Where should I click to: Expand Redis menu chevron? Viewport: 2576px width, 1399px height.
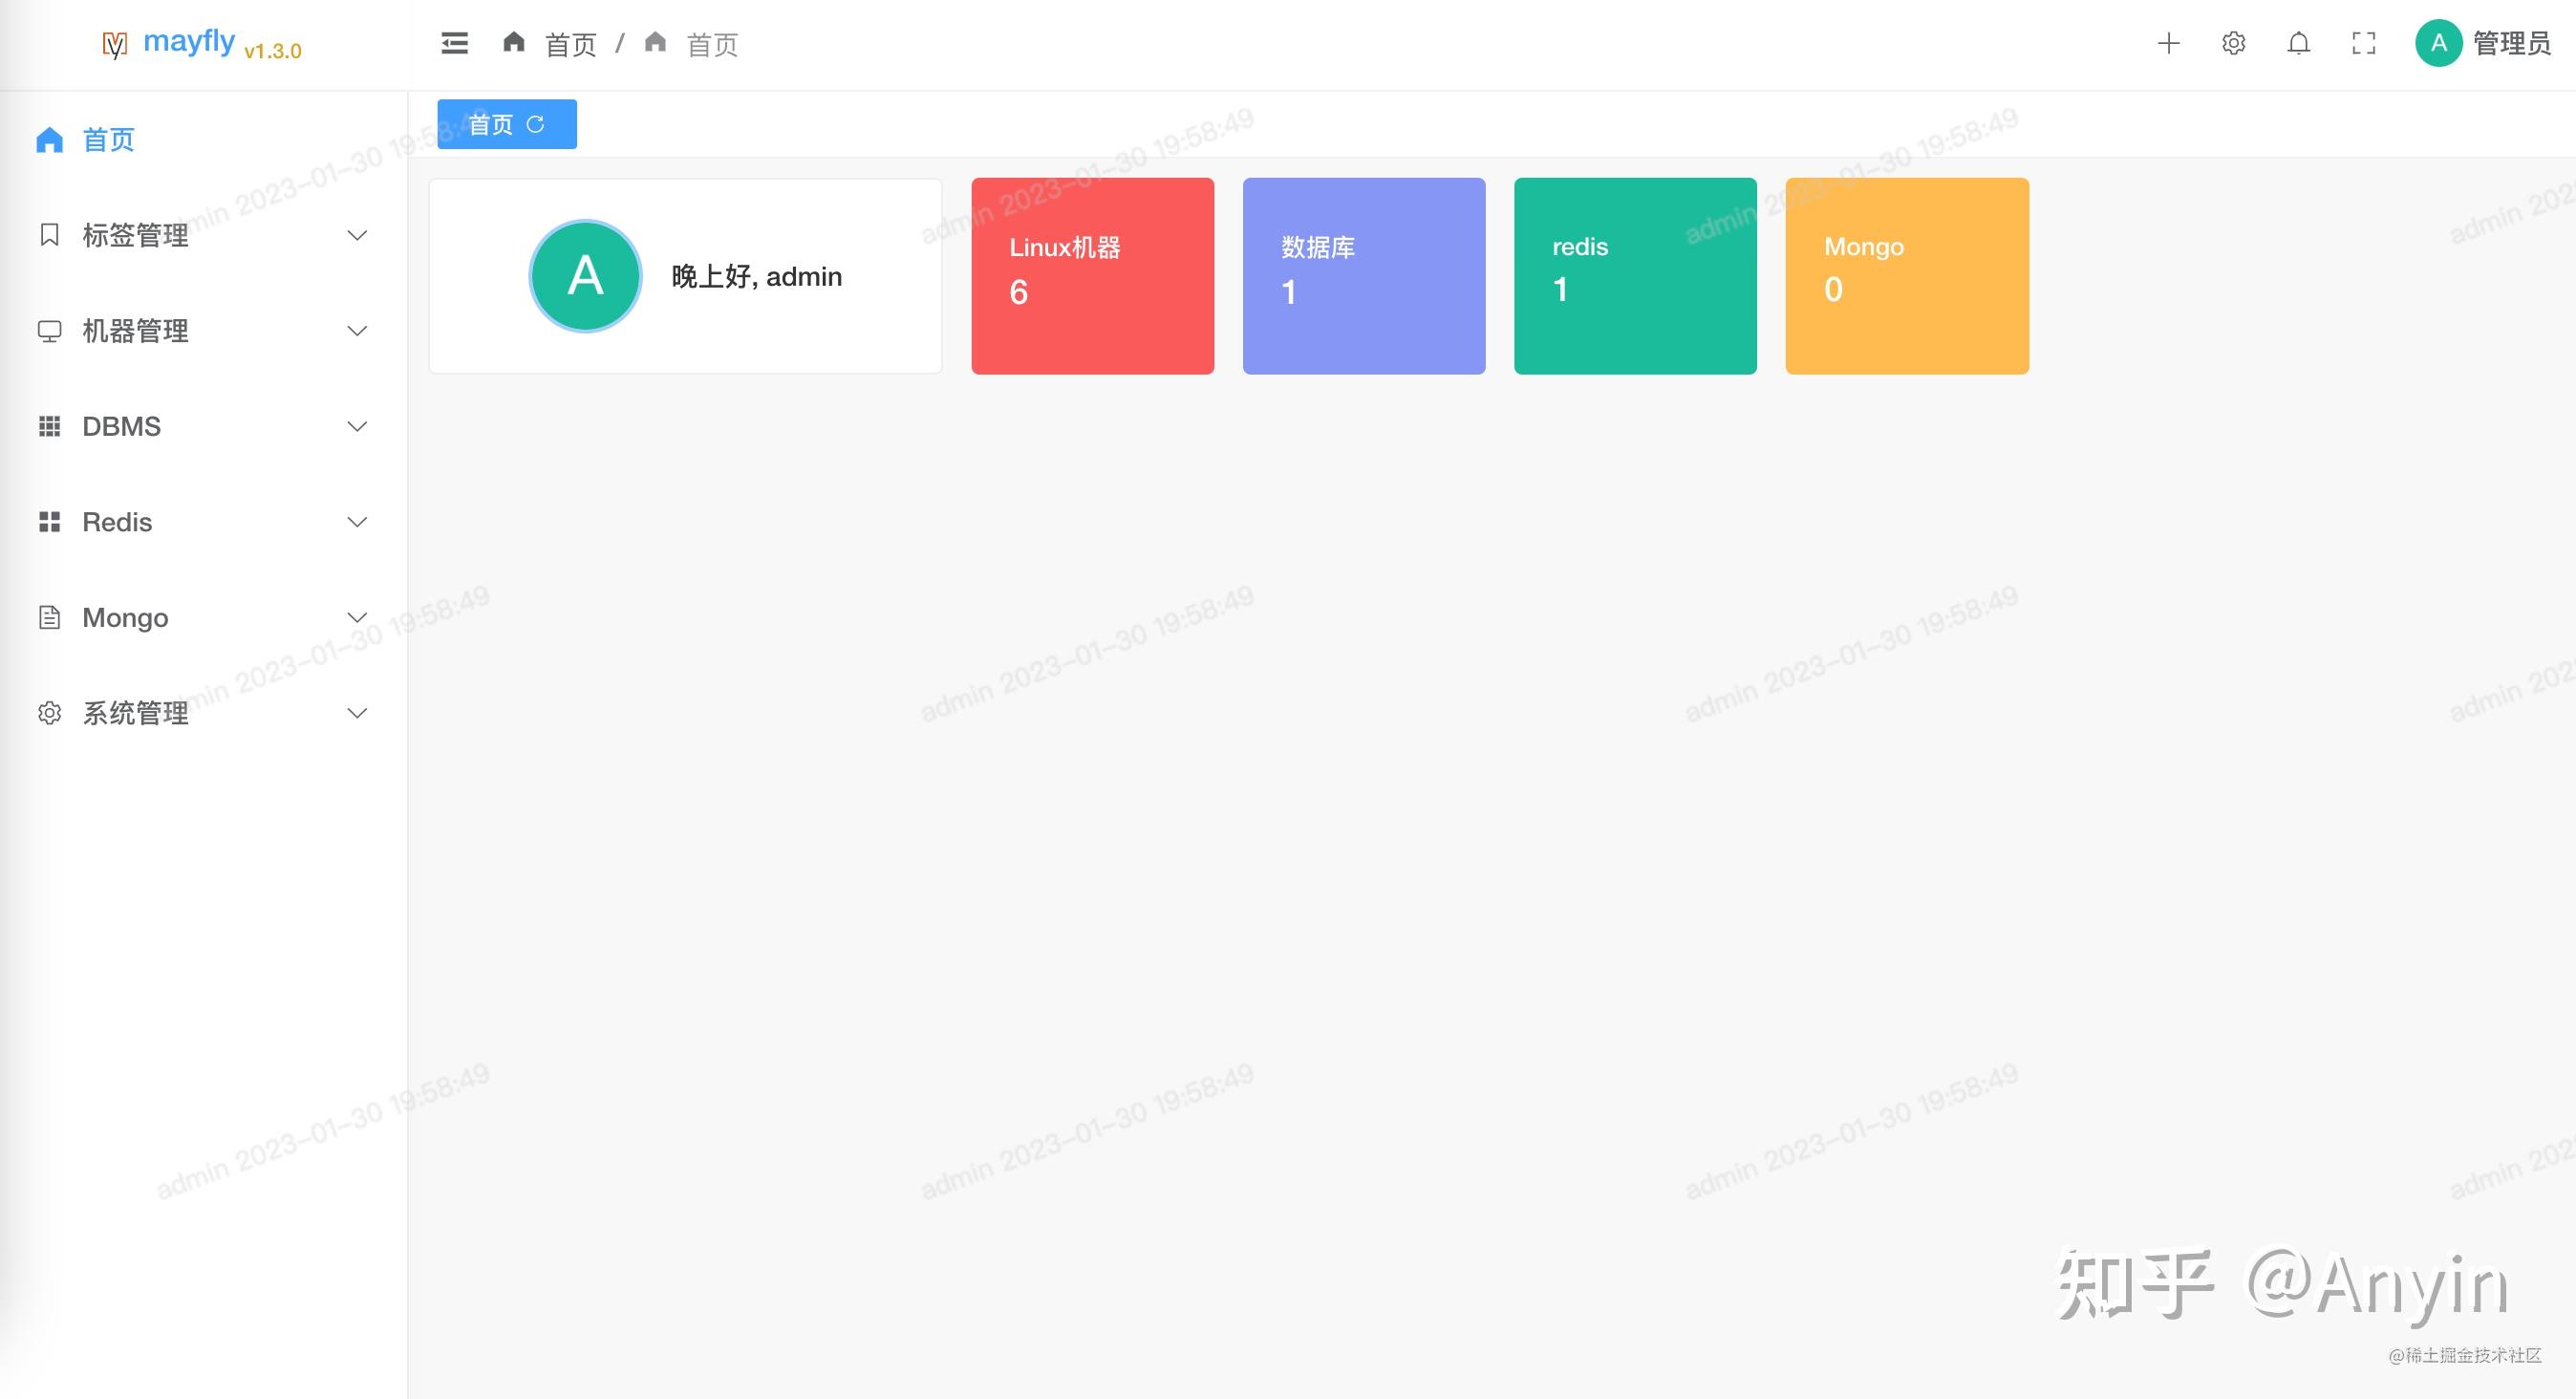357,522
